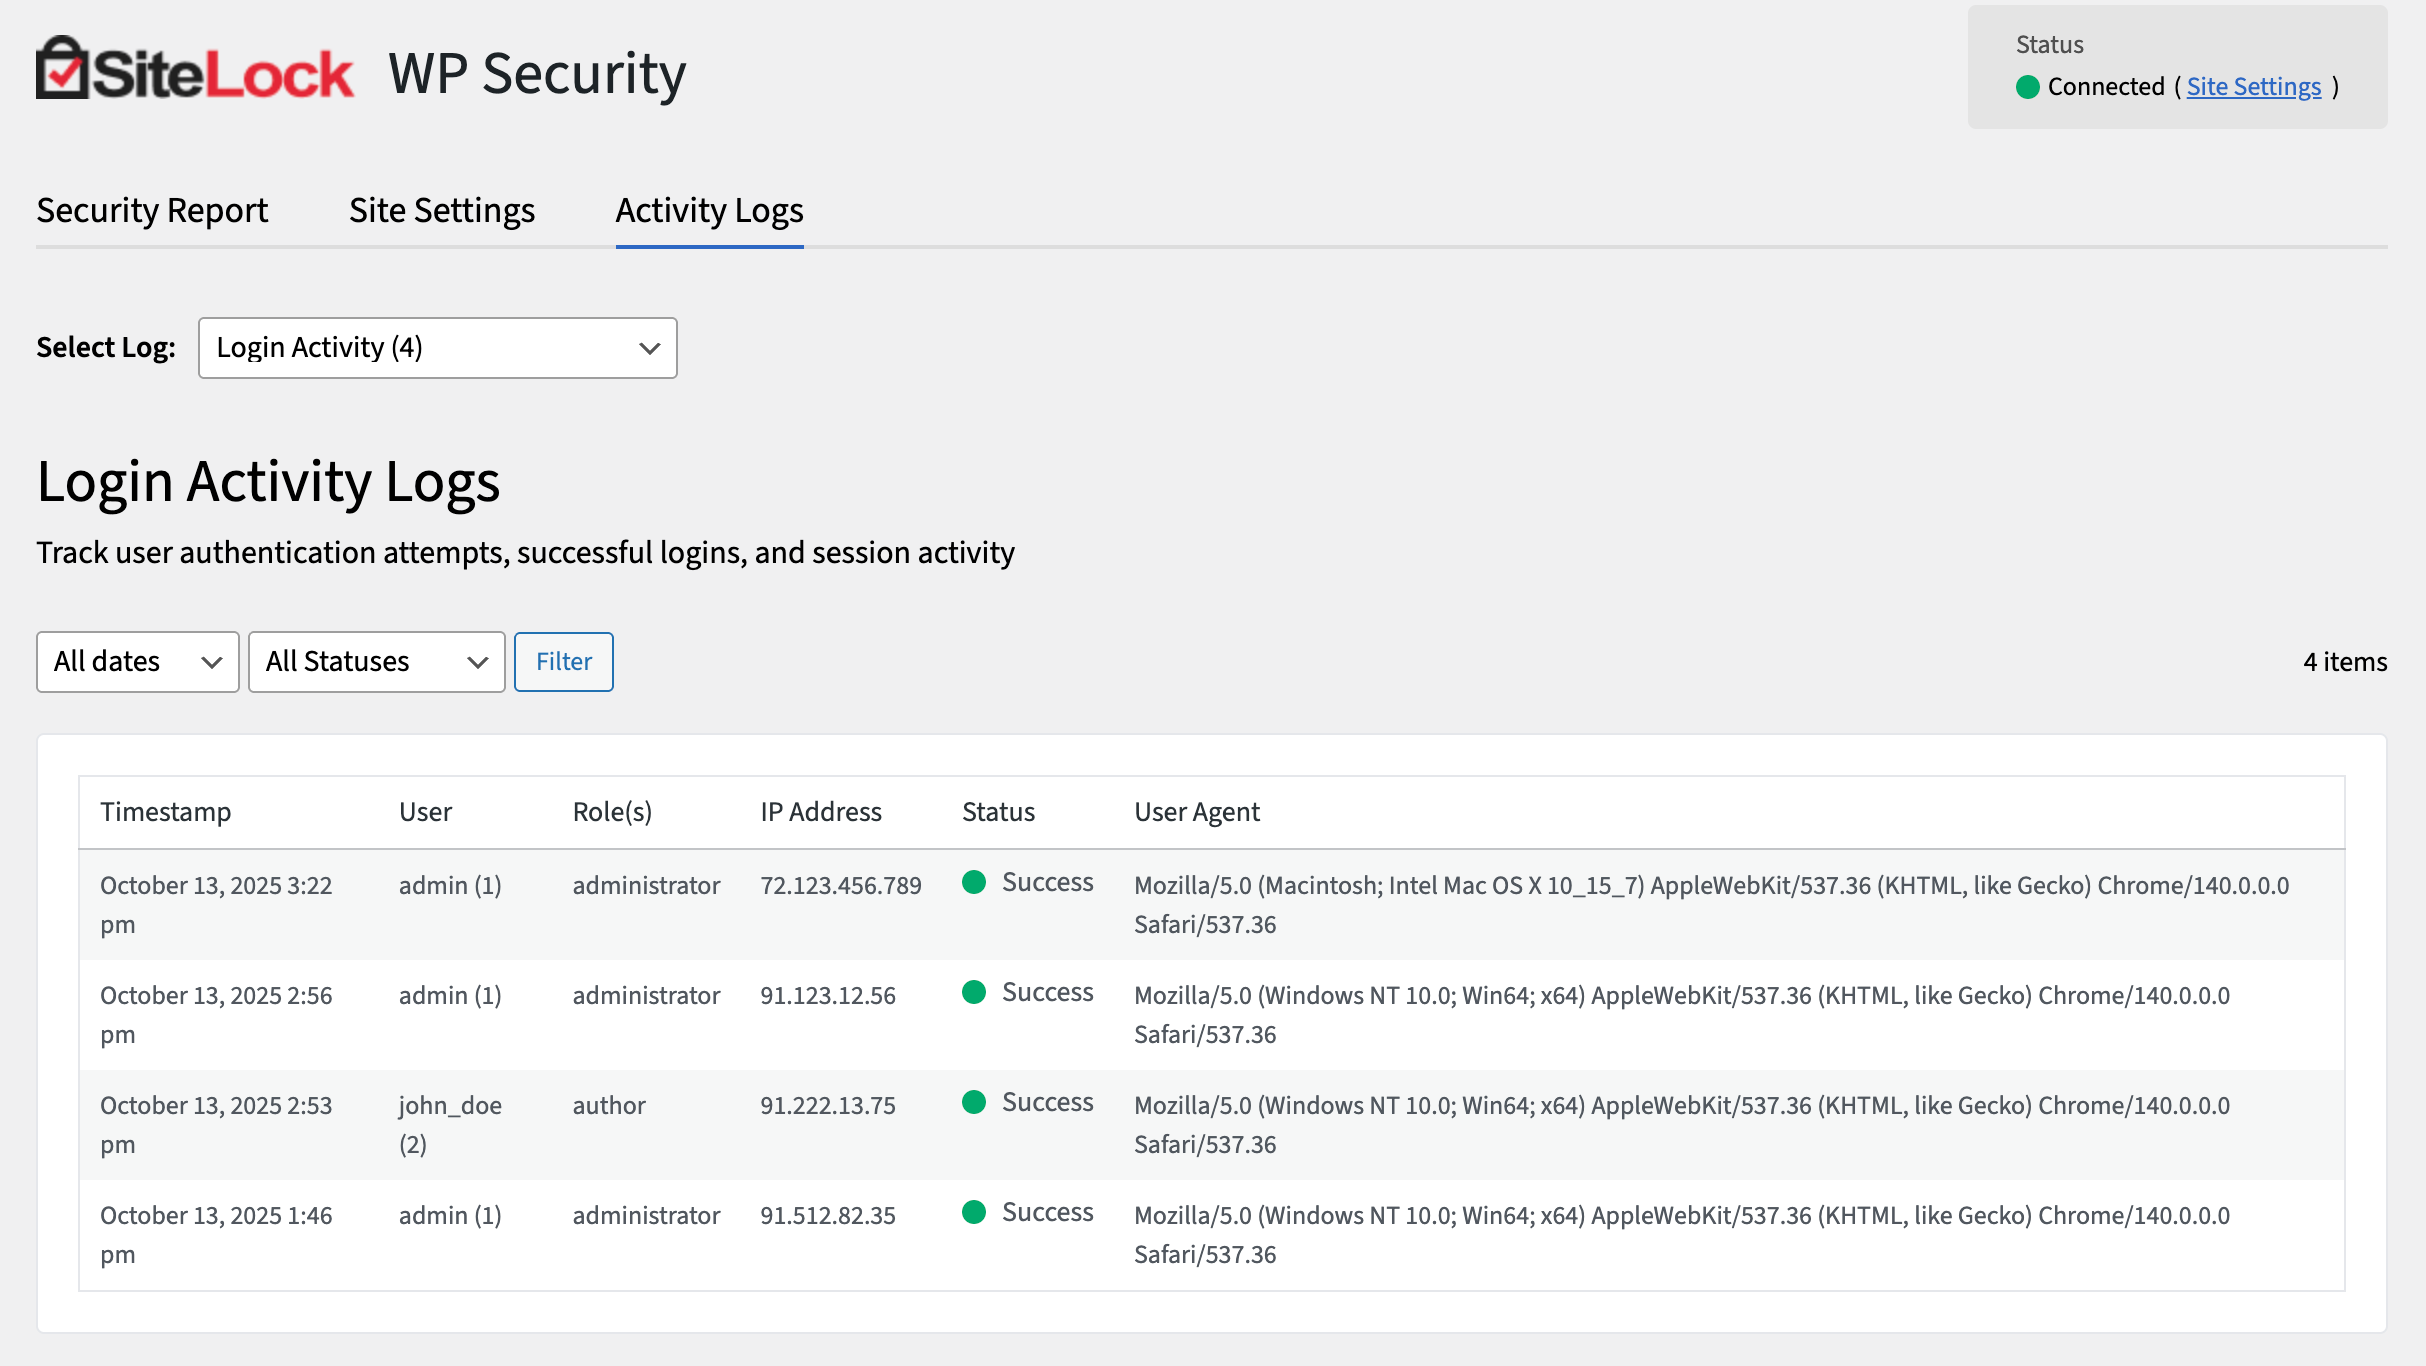
Task: Select the Activity Logs tab
Action: coord(709,210)
